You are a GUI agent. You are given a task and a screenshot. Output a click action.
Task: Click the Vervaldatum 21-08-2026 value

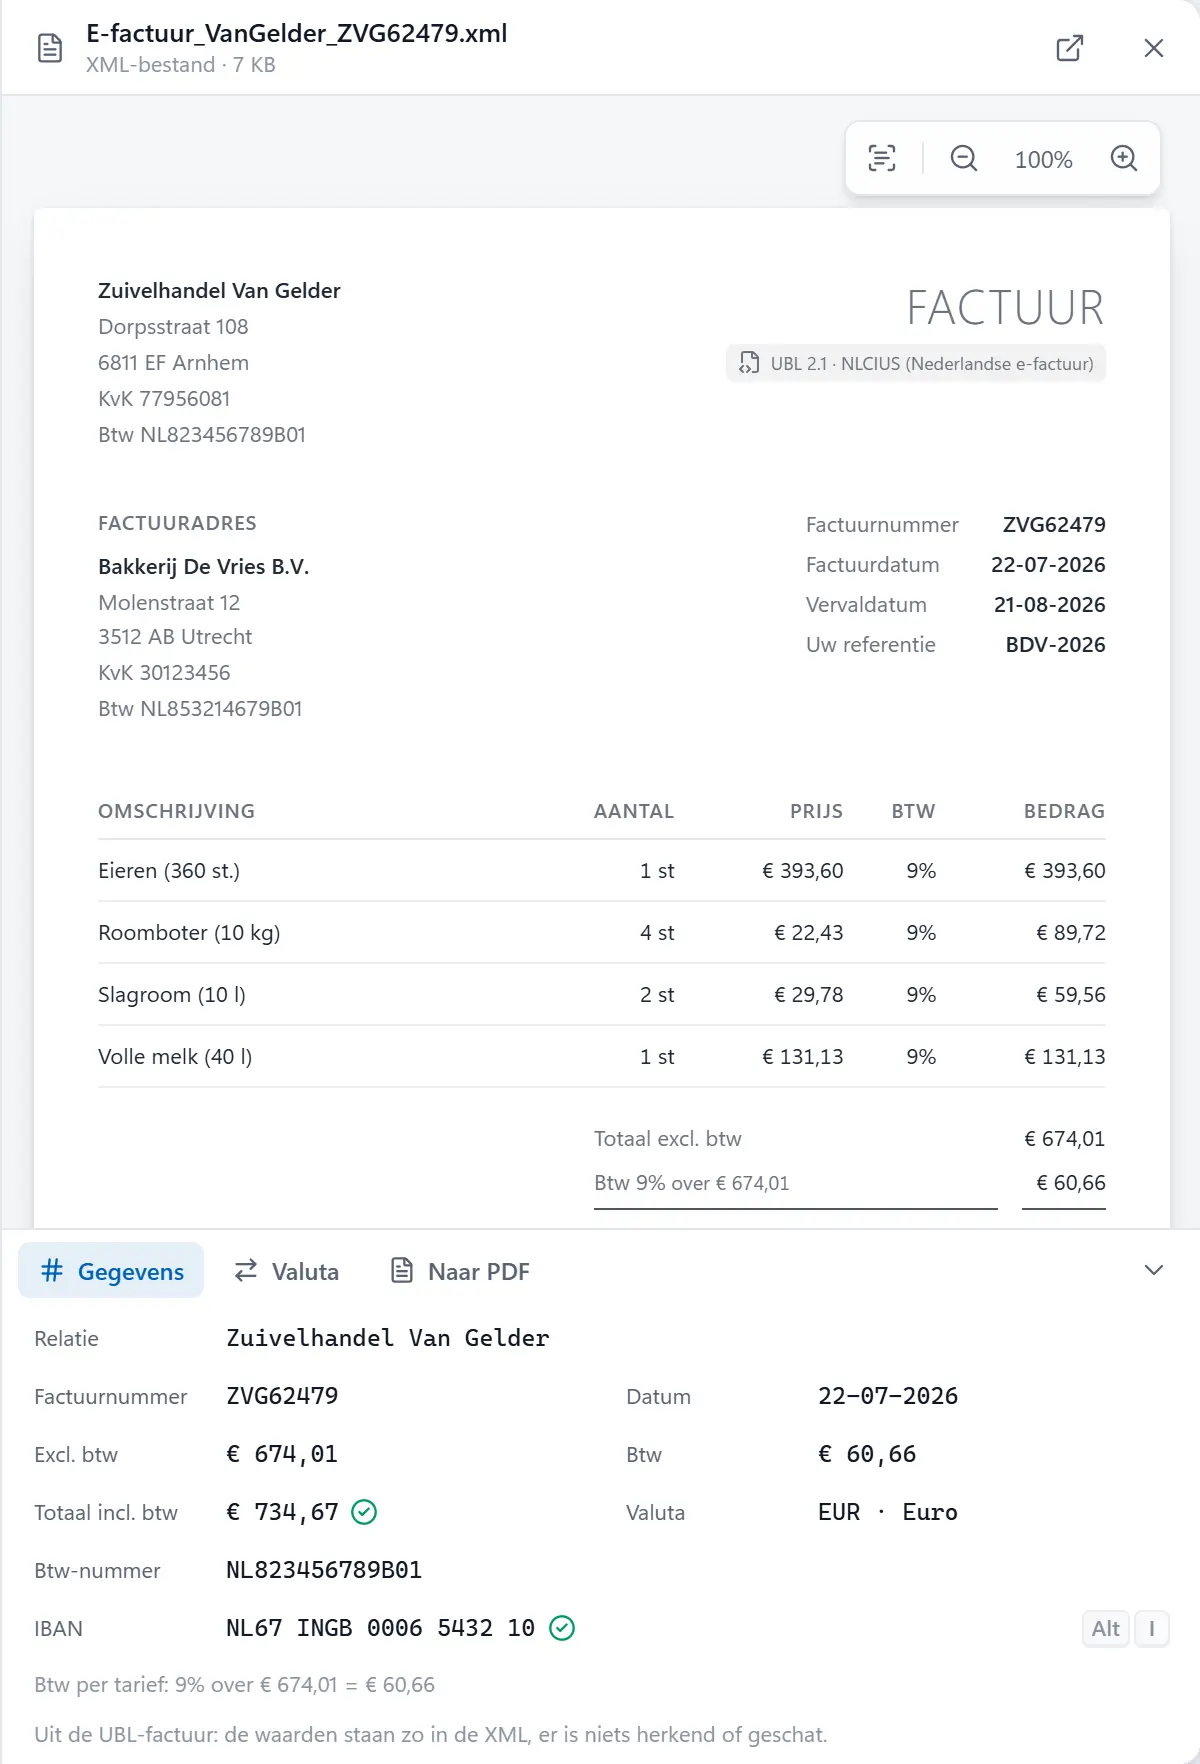(x=1050, y=605)
